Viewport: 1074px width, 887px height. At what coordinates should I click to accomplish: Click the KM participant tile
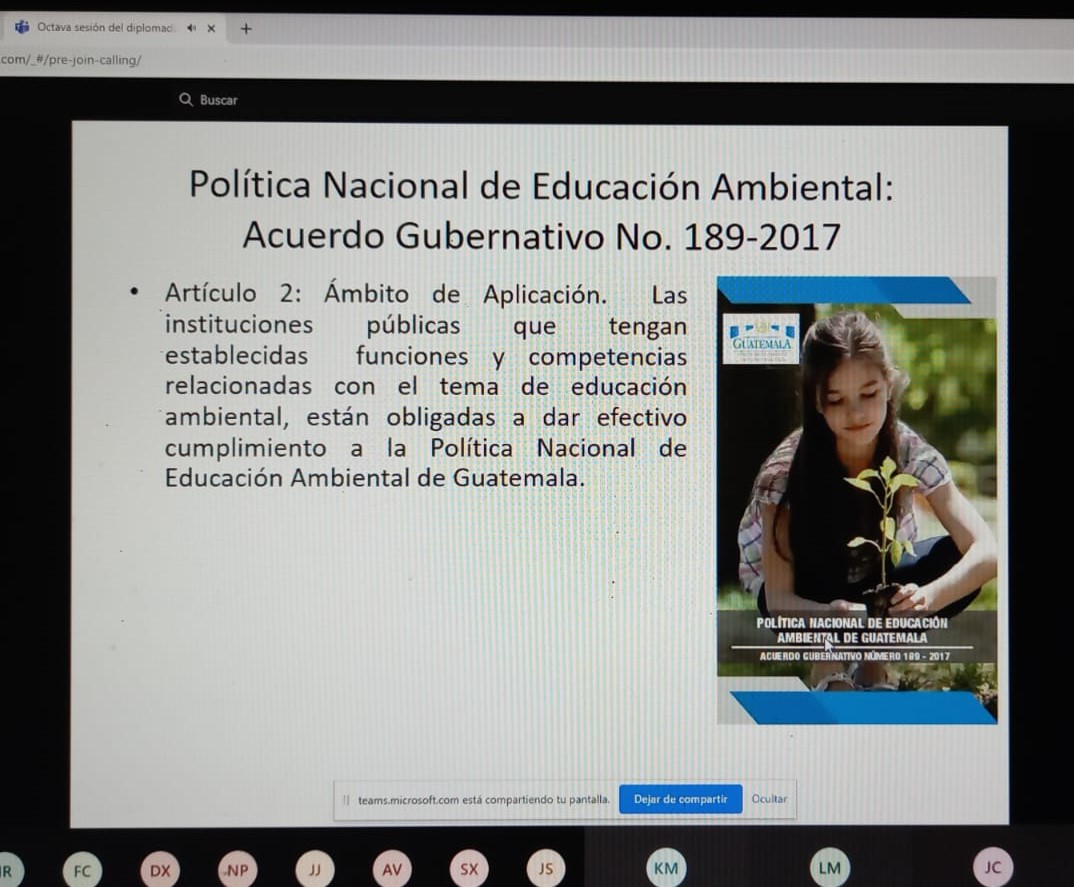coord(665,868)
